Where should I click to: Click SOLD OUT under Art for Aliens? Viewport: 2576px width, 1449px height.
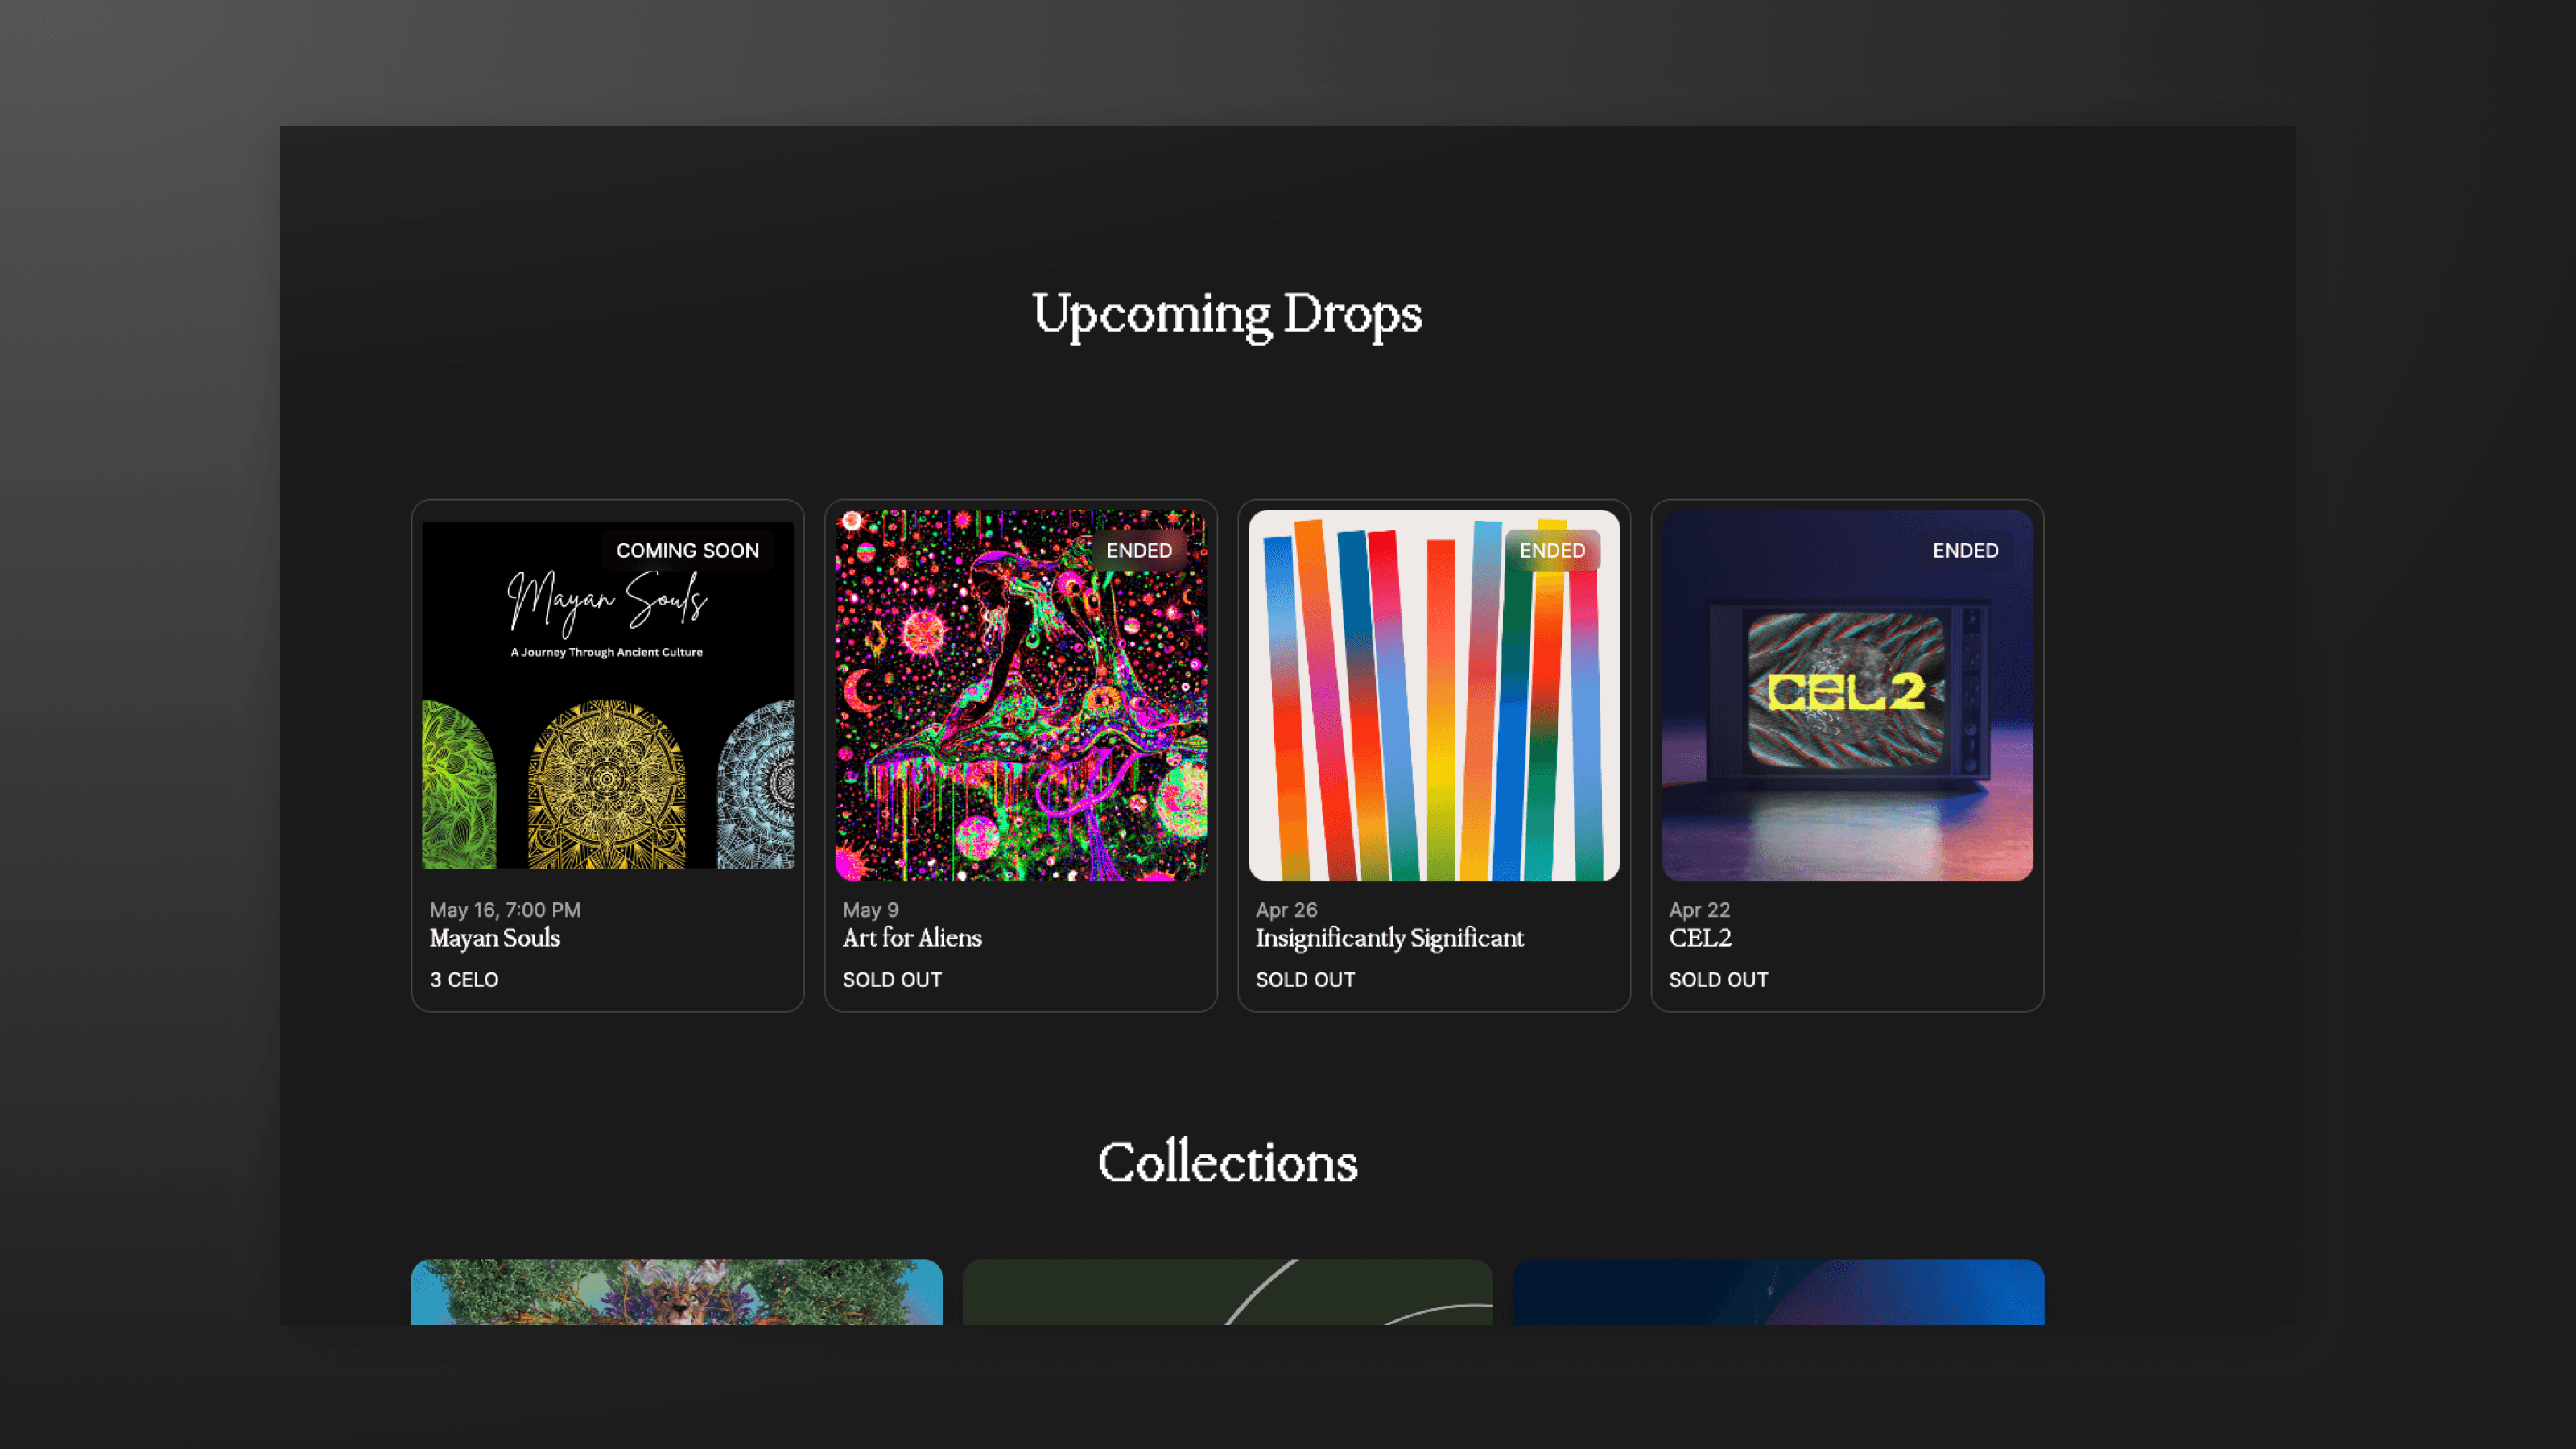(891, 980)
